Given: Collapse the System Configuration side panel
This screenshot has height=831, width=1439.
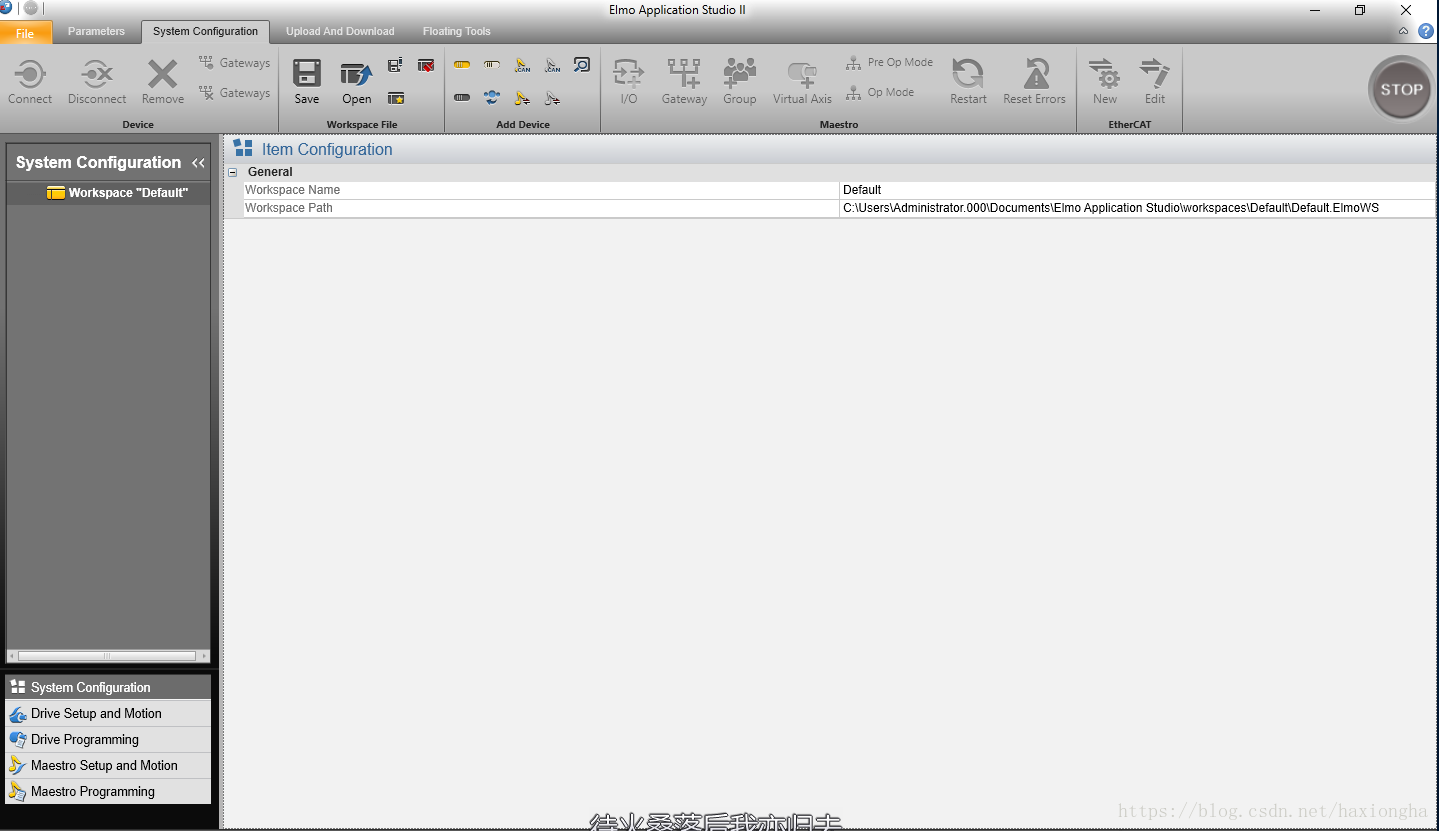Looking at the screenshot, I should (x=198, y=163).
